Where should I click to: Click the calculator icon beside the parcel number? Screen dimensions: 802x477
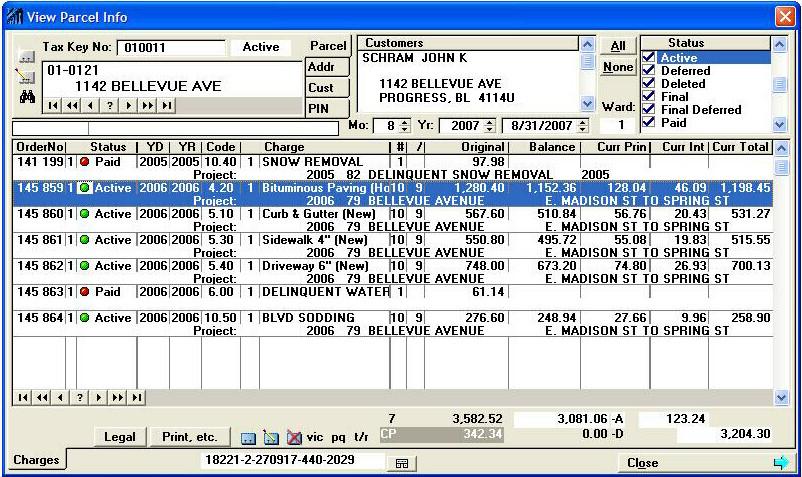coord(403,463)
